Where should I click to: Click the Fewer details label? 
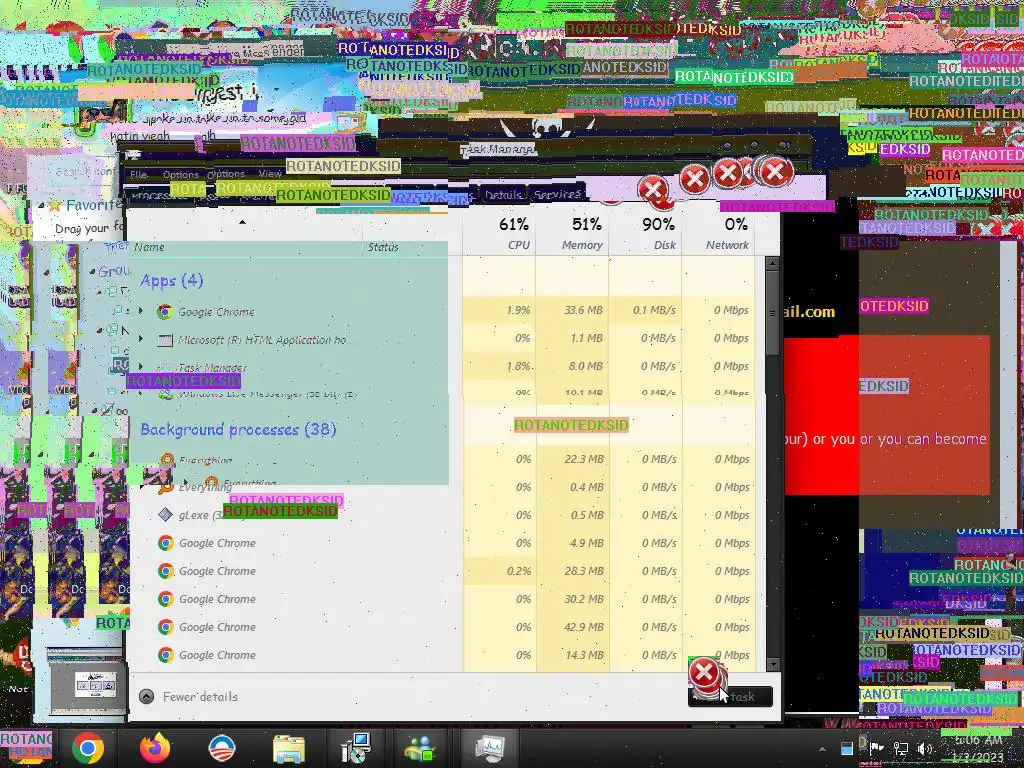200,697
